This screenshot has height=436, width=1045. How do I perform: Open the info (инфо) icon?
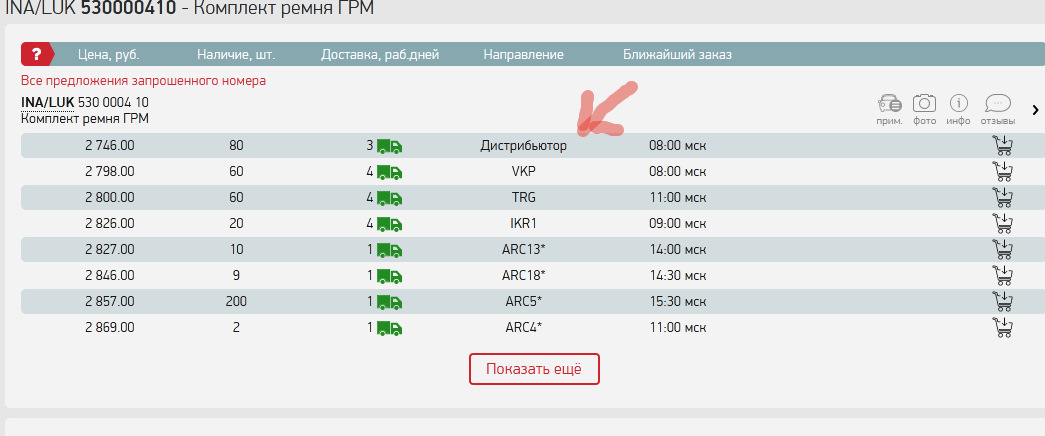(x=958, y=104)
